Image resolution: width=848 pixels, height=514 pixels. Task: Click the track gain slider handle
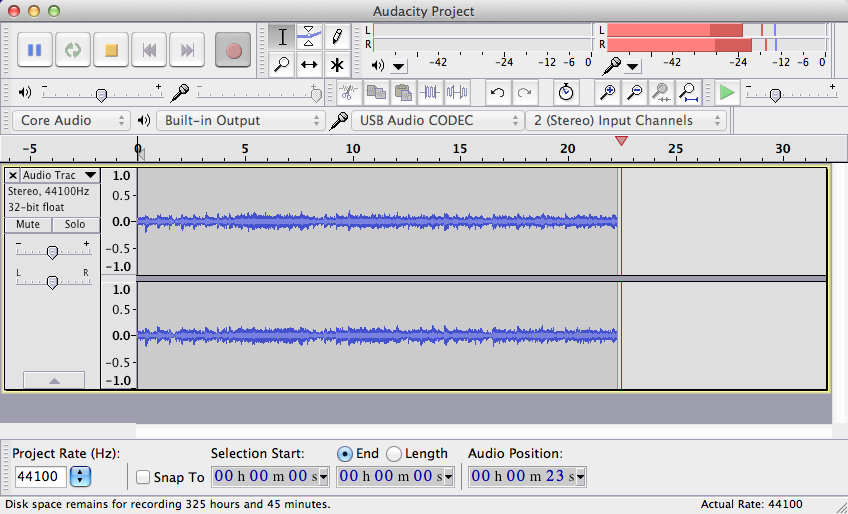click(52, 252)
